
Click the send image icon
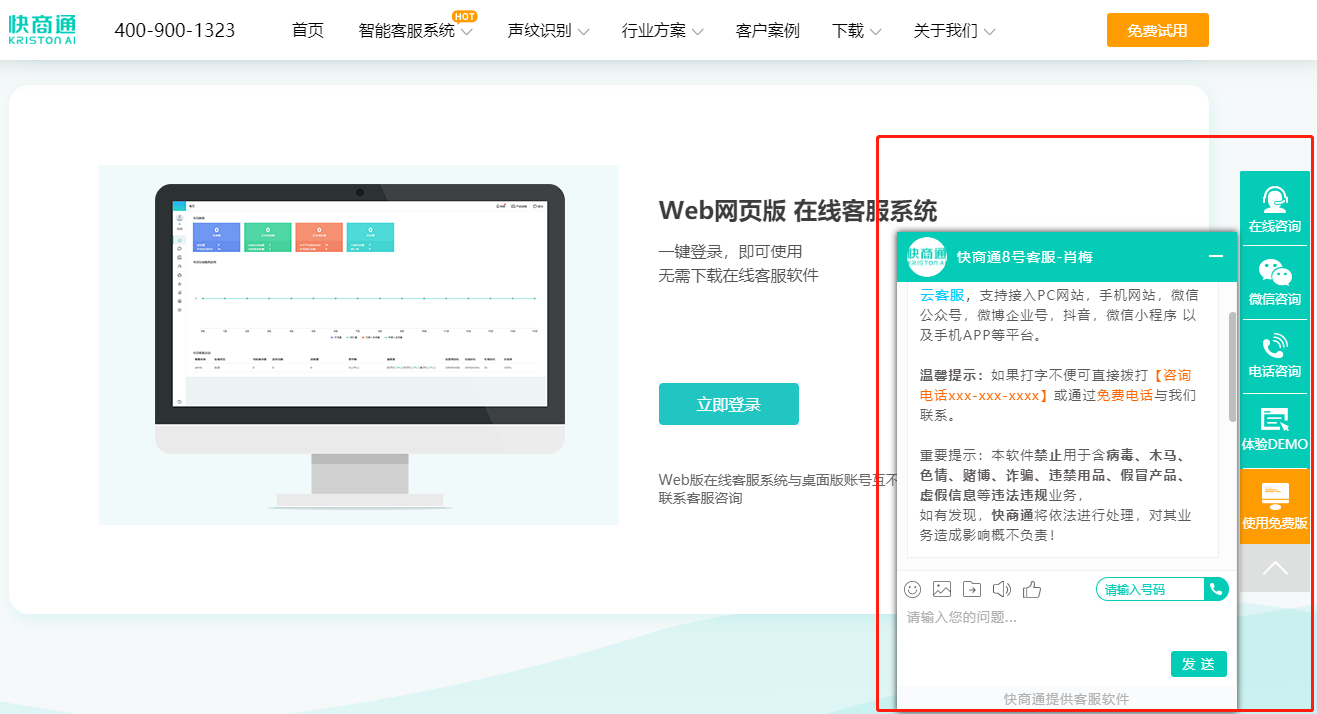(x=942, y=589)
